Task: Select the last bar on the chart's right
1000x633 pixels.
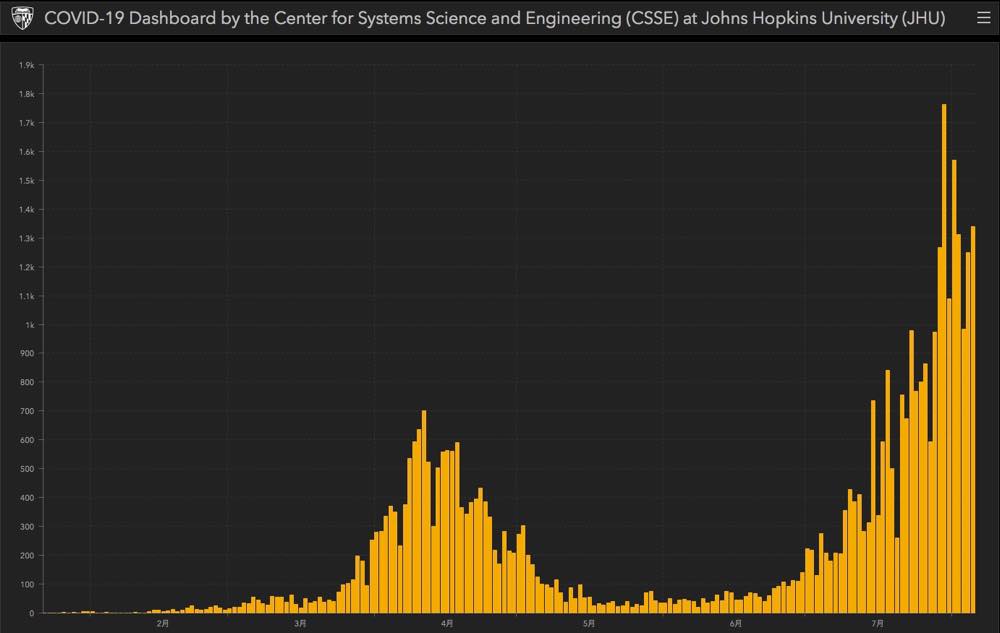Action: (973, 419)
